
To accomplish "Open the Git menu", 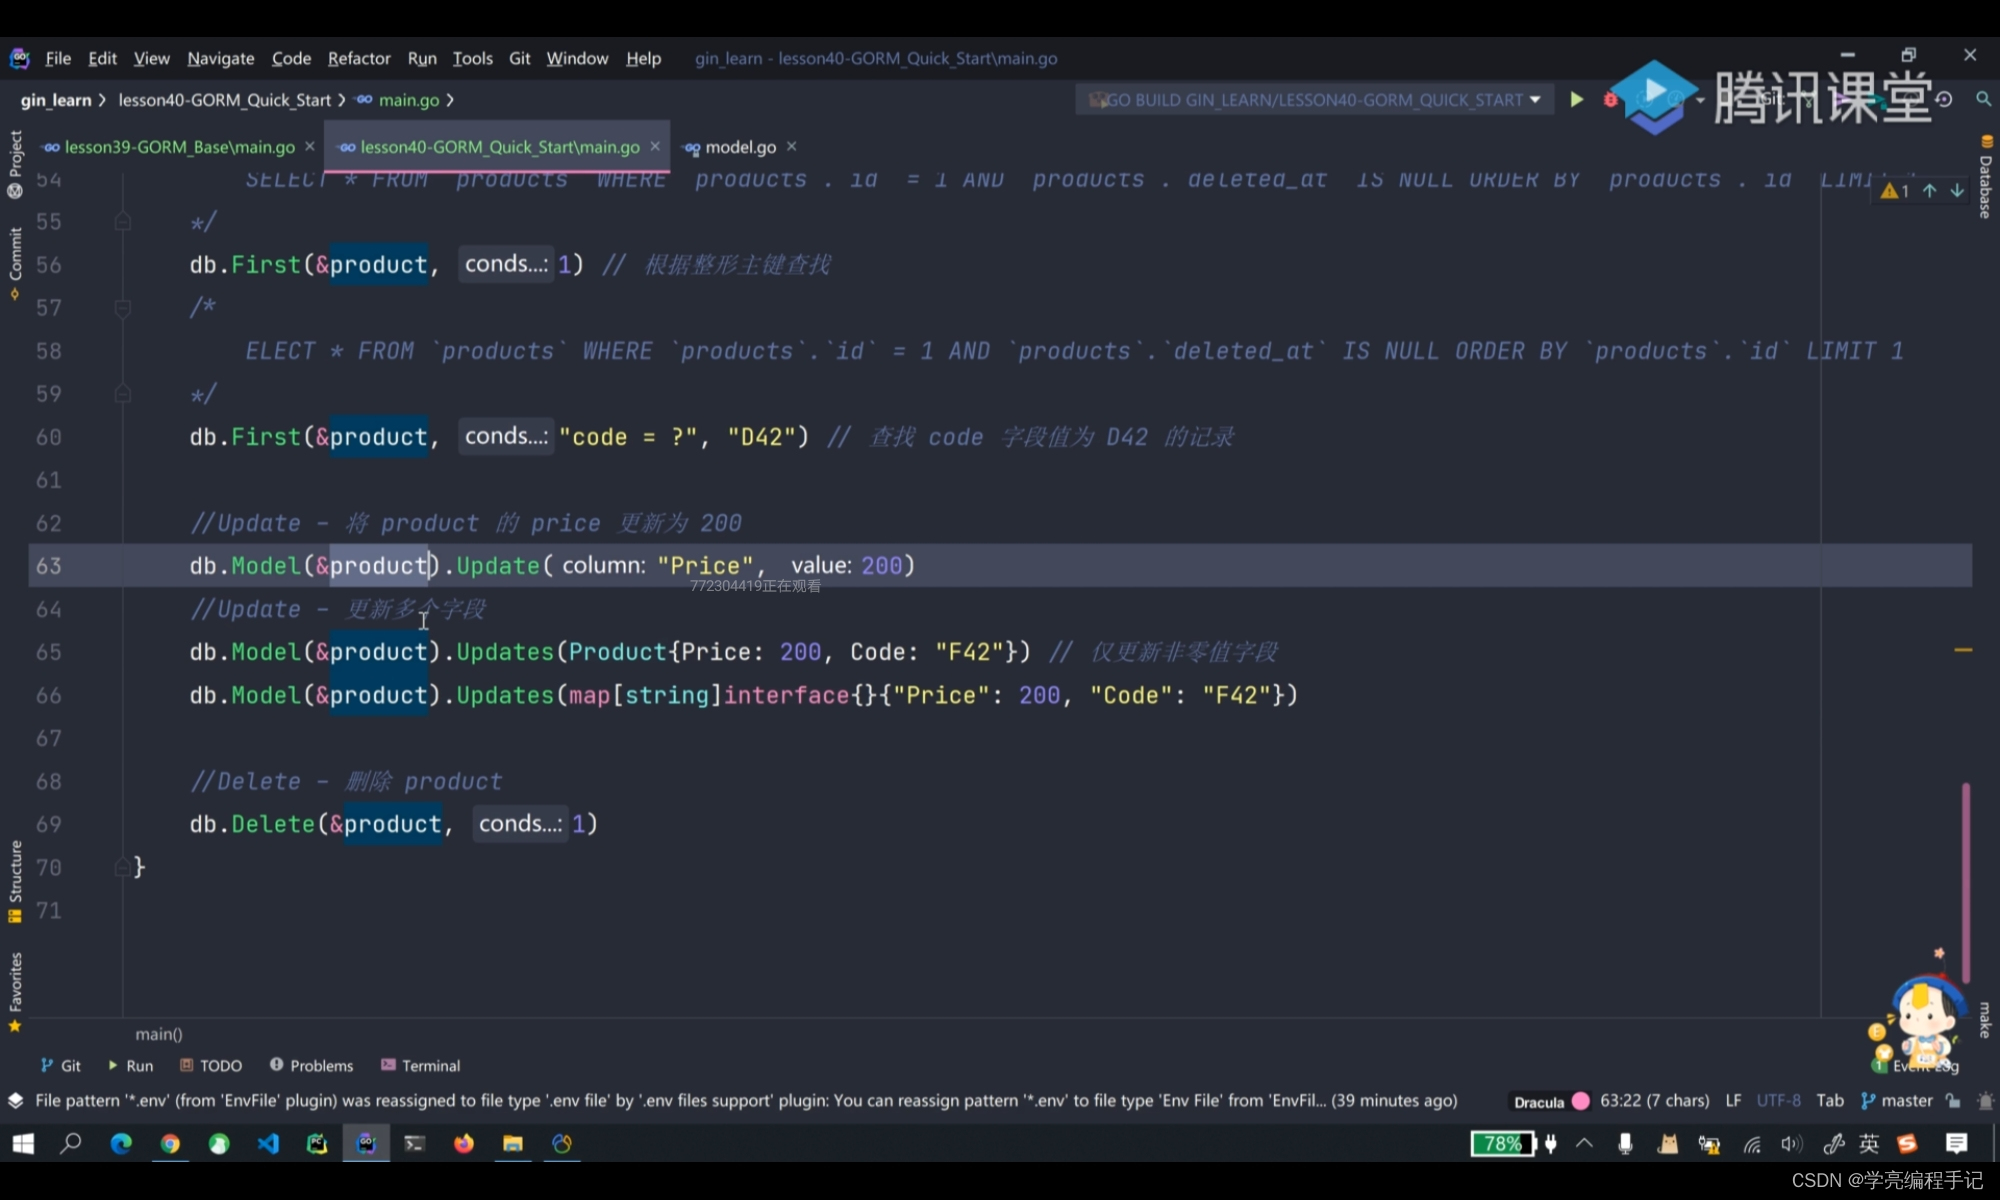I will tap(519, 58).
